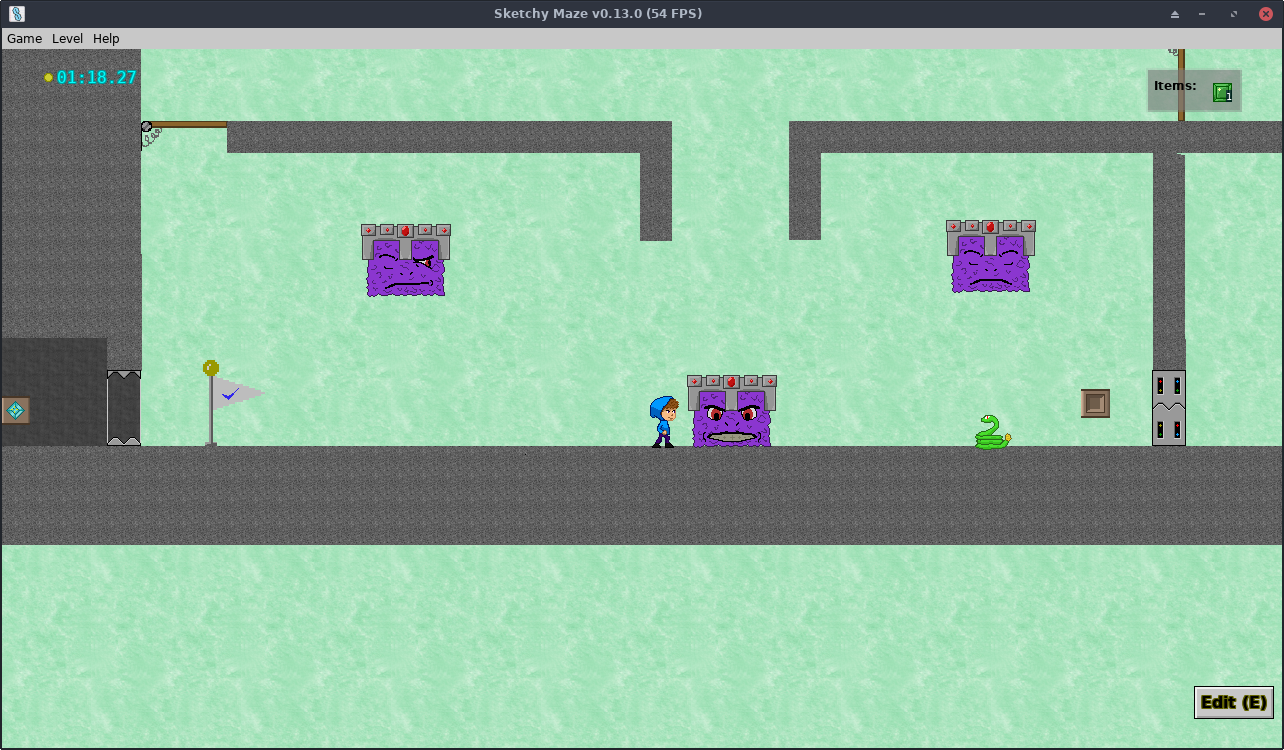Click the electric door with red lights

pos(1168,408)
